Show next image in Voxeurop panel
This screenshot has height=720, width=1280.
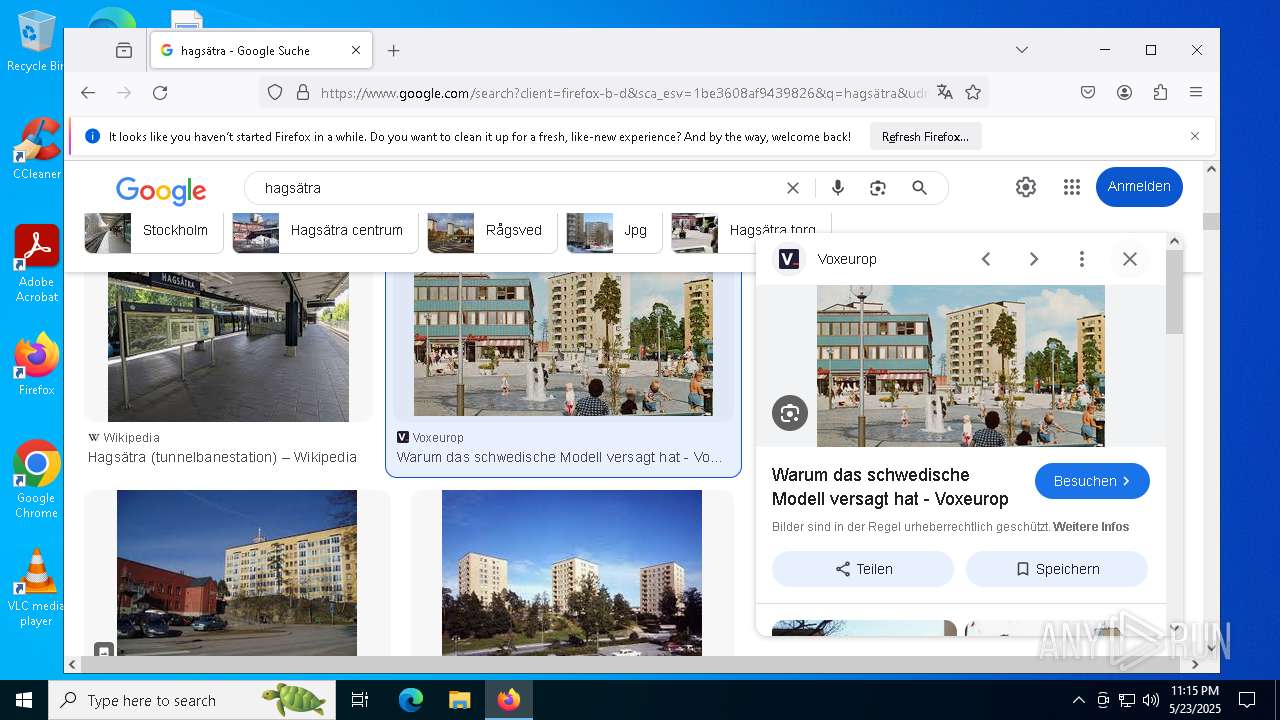[x=1034, y=259]
